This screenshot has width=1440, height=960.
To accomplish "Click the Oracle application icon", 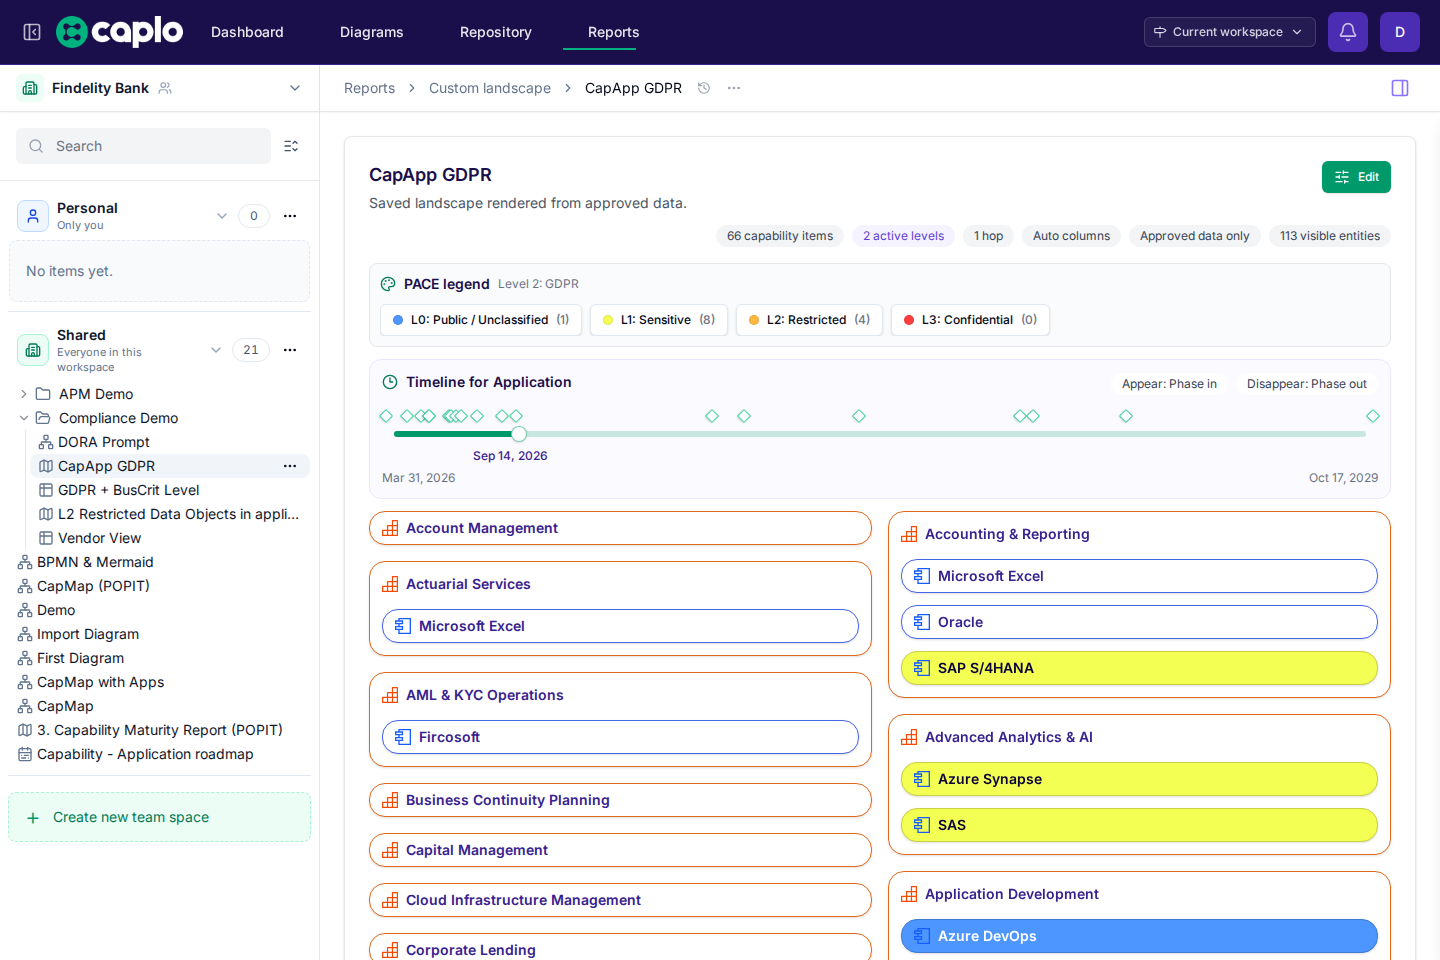I will [x=922, y=622].
